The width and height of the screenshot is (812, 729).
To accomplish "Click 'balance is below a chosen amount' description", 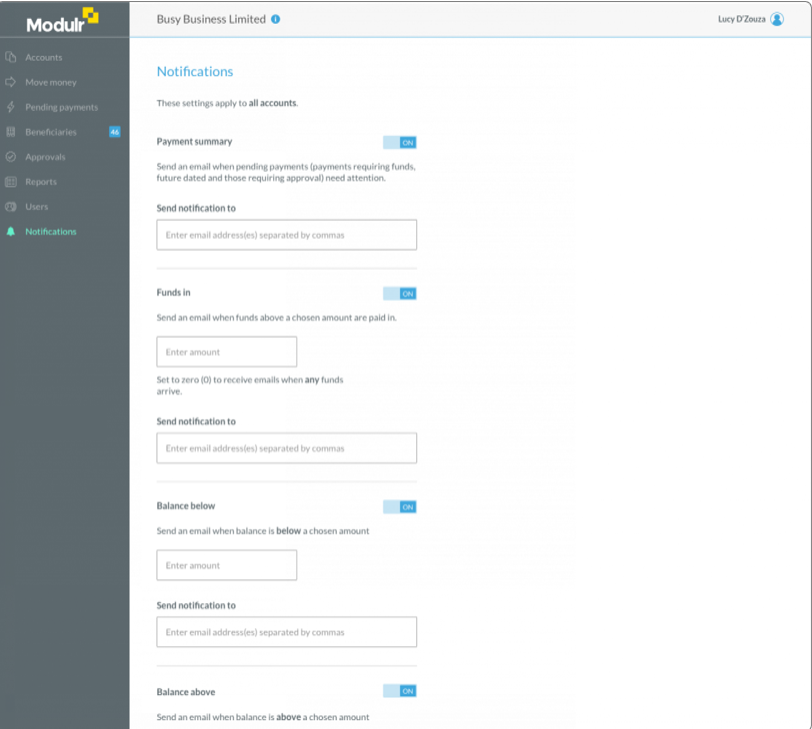I will click(263, 531).
